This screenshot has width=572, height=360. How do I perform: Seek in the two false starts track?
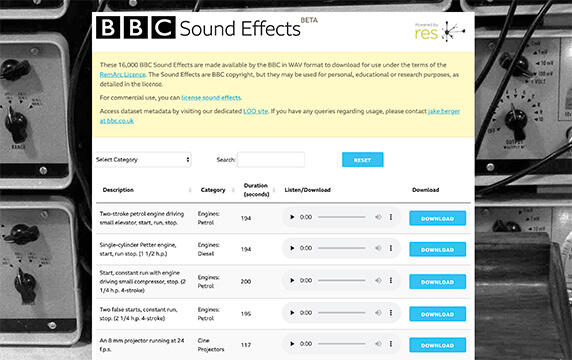(x=341, y=313)
